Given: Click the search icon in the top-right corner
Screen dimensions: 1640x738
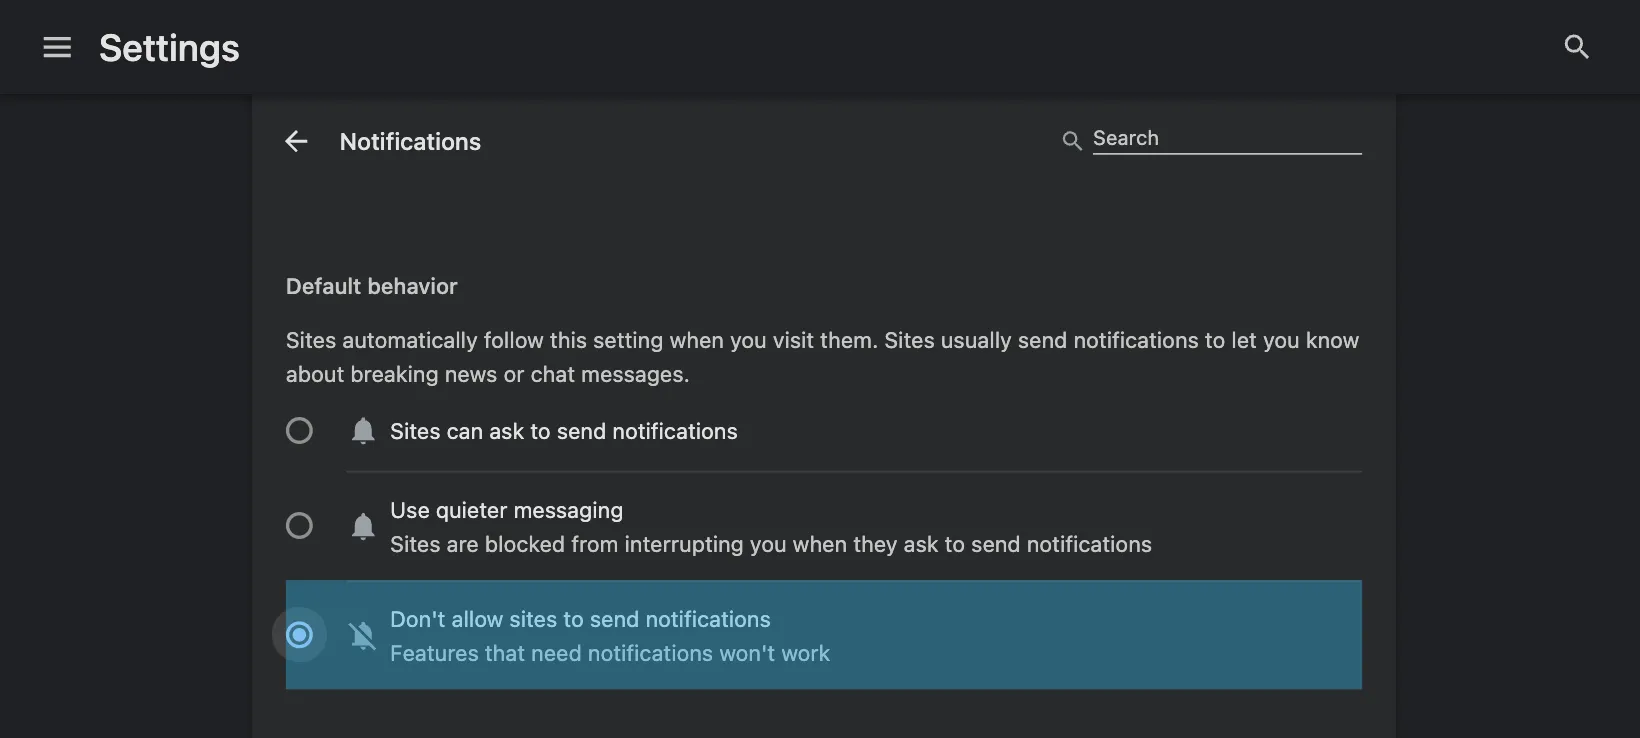Looking at the screenshot, I should click(1576, 46).
